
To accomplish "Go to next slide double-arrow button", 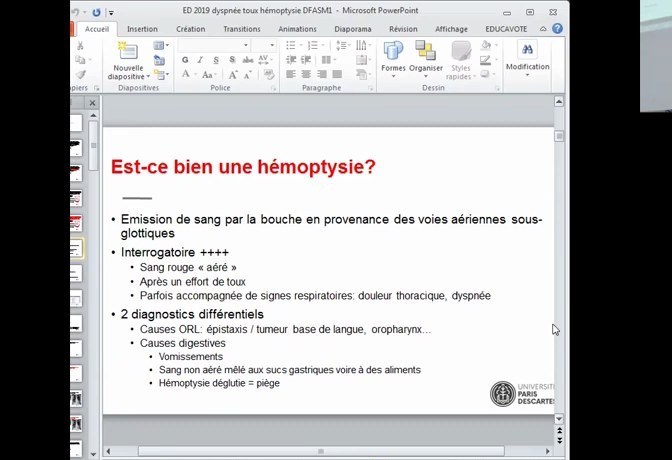I will [559, 440].
